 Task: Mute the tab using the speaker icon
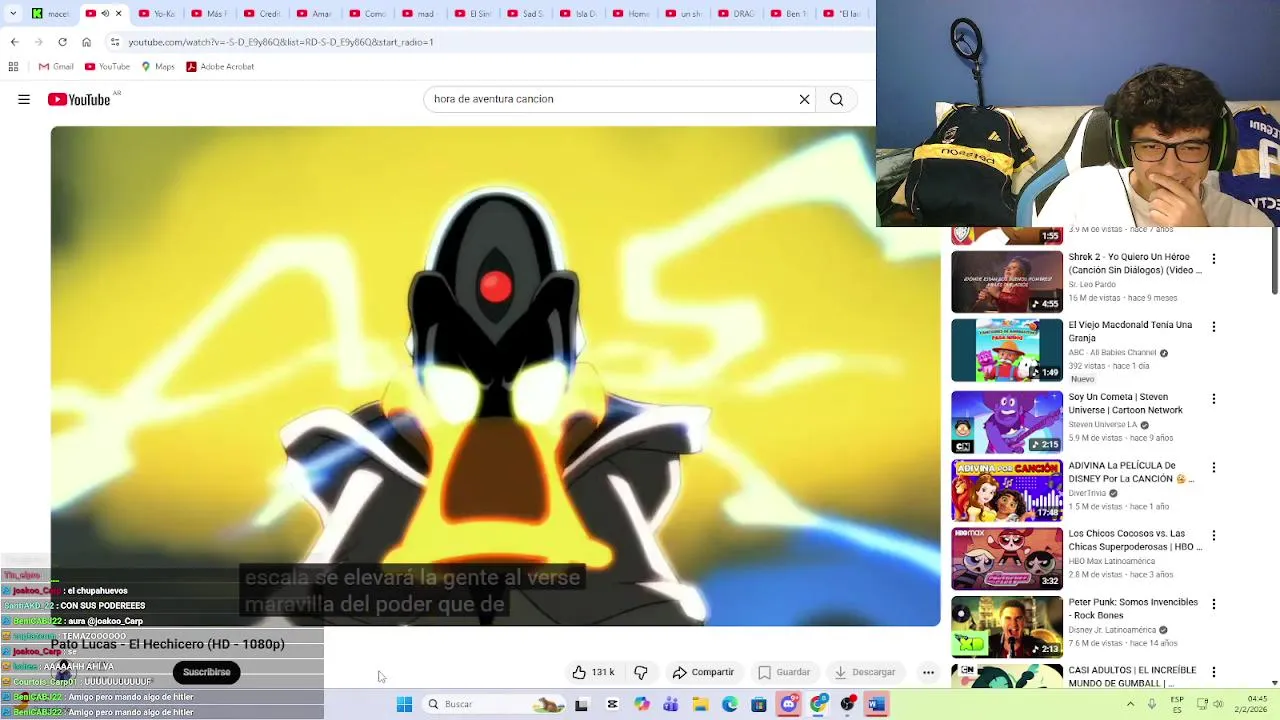coord(105,14)
